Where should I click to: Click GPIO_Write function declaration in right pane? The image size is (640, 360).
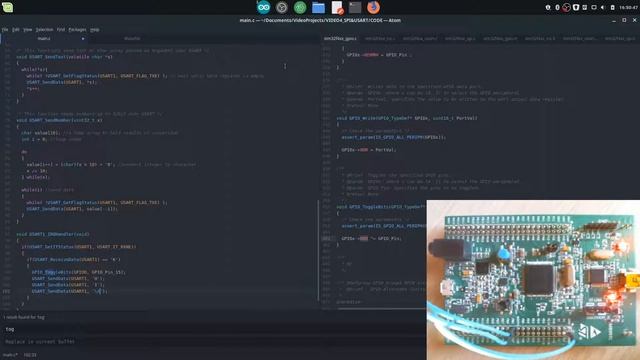click(407, 118)
